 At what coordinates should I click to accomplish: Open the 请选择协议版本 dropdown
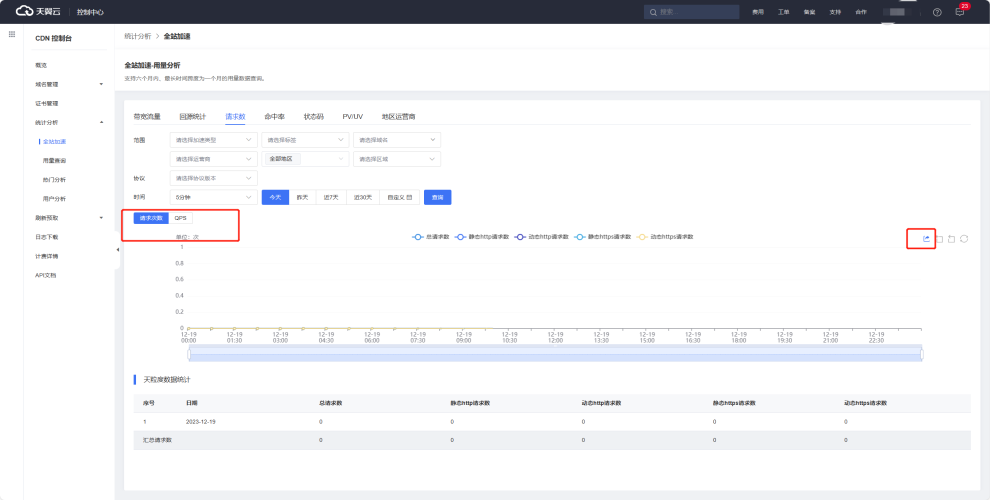click(x=213, y=179)
